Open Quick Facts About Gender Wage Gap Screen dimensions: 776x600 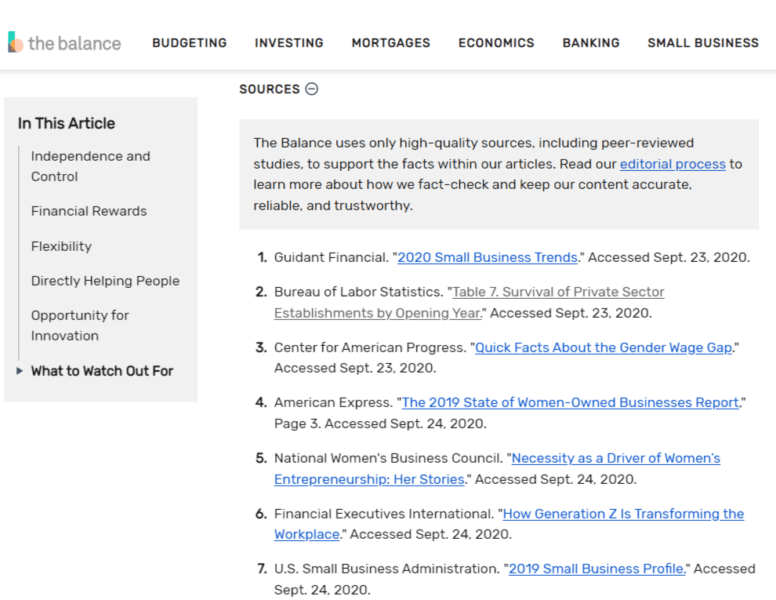point(604,347)
